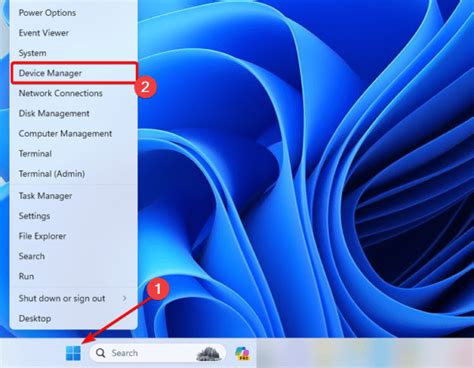Choose Computer Management entry
The width and height of the screenshot is (474, 368).
[74, 133]
